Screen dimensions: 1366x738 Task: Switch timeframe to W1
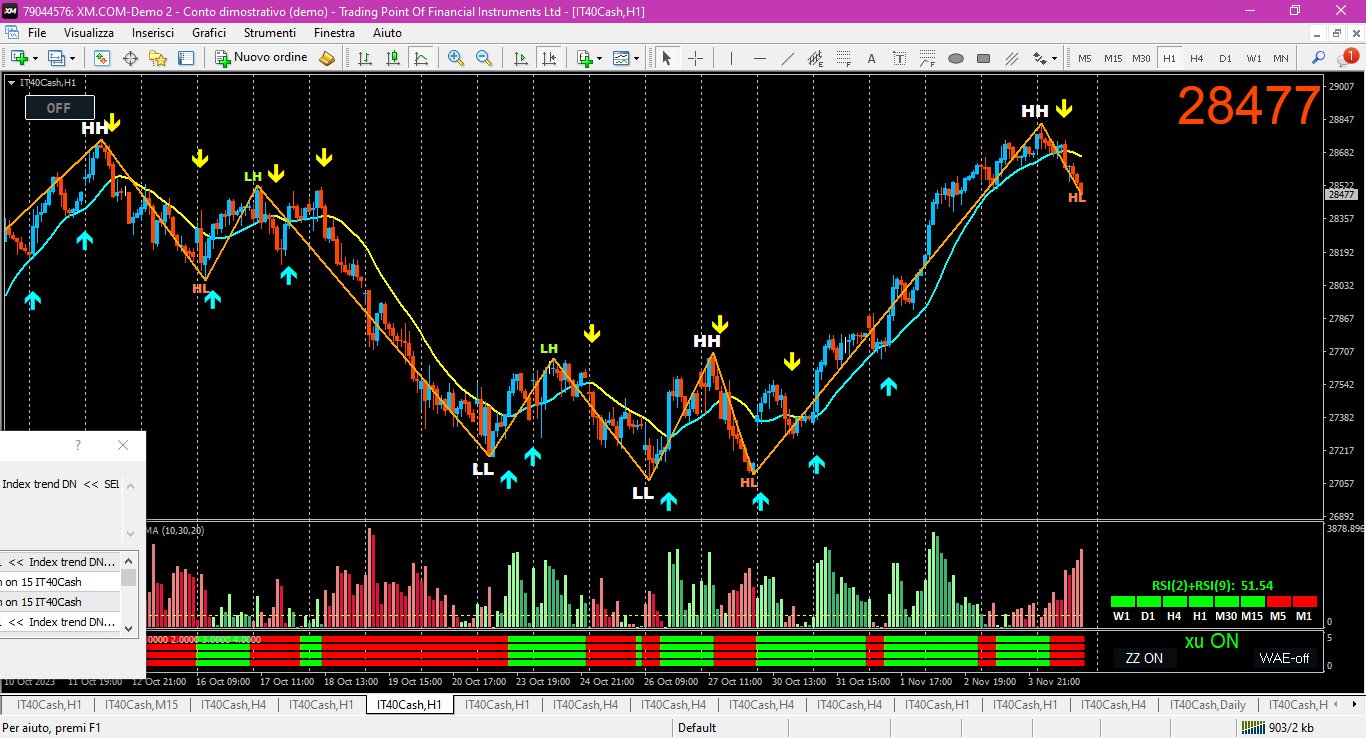click(x=1253, y=58)
